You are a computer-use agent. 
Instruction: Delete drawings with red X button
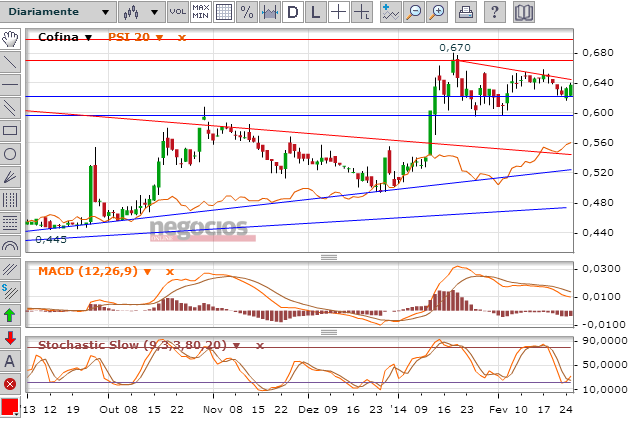[x=10, y=384]
